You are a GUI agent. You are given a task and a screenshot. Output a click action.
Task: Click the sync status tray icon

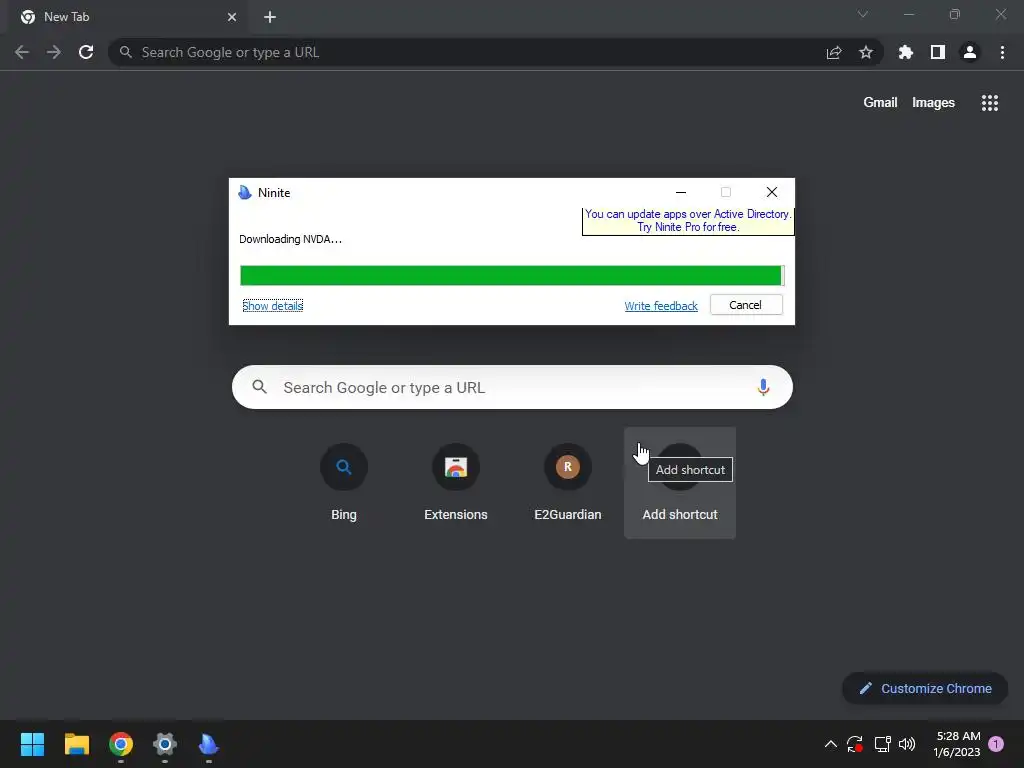coord(855,744)
